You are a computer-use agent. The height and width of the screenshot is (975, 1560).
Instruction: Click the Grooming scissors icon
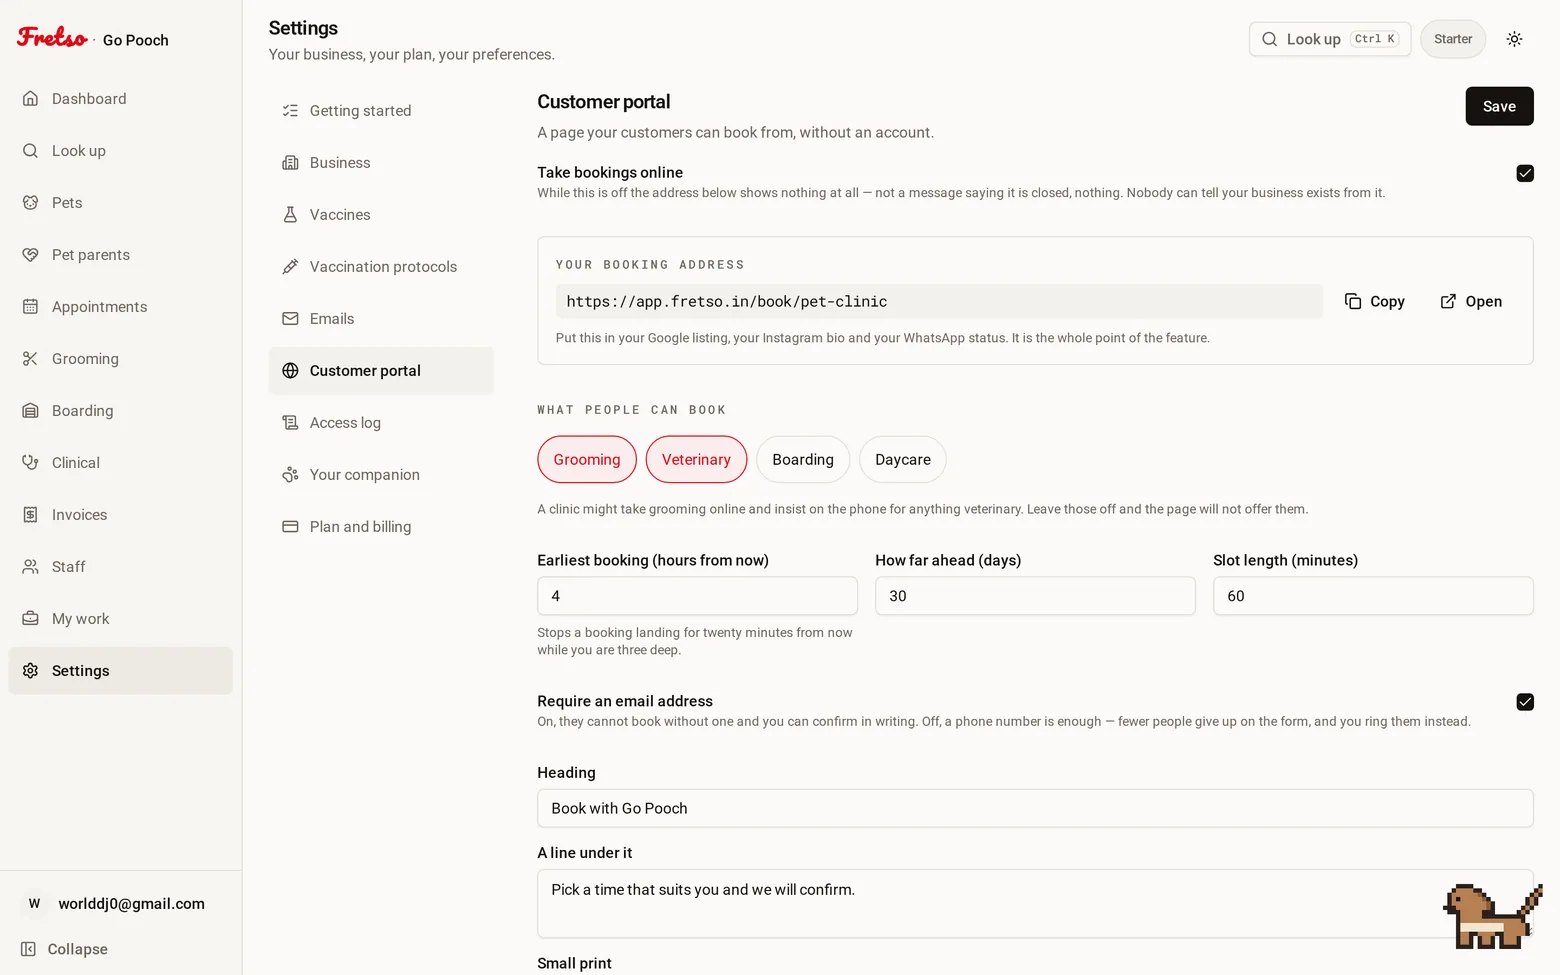(31, 358)
